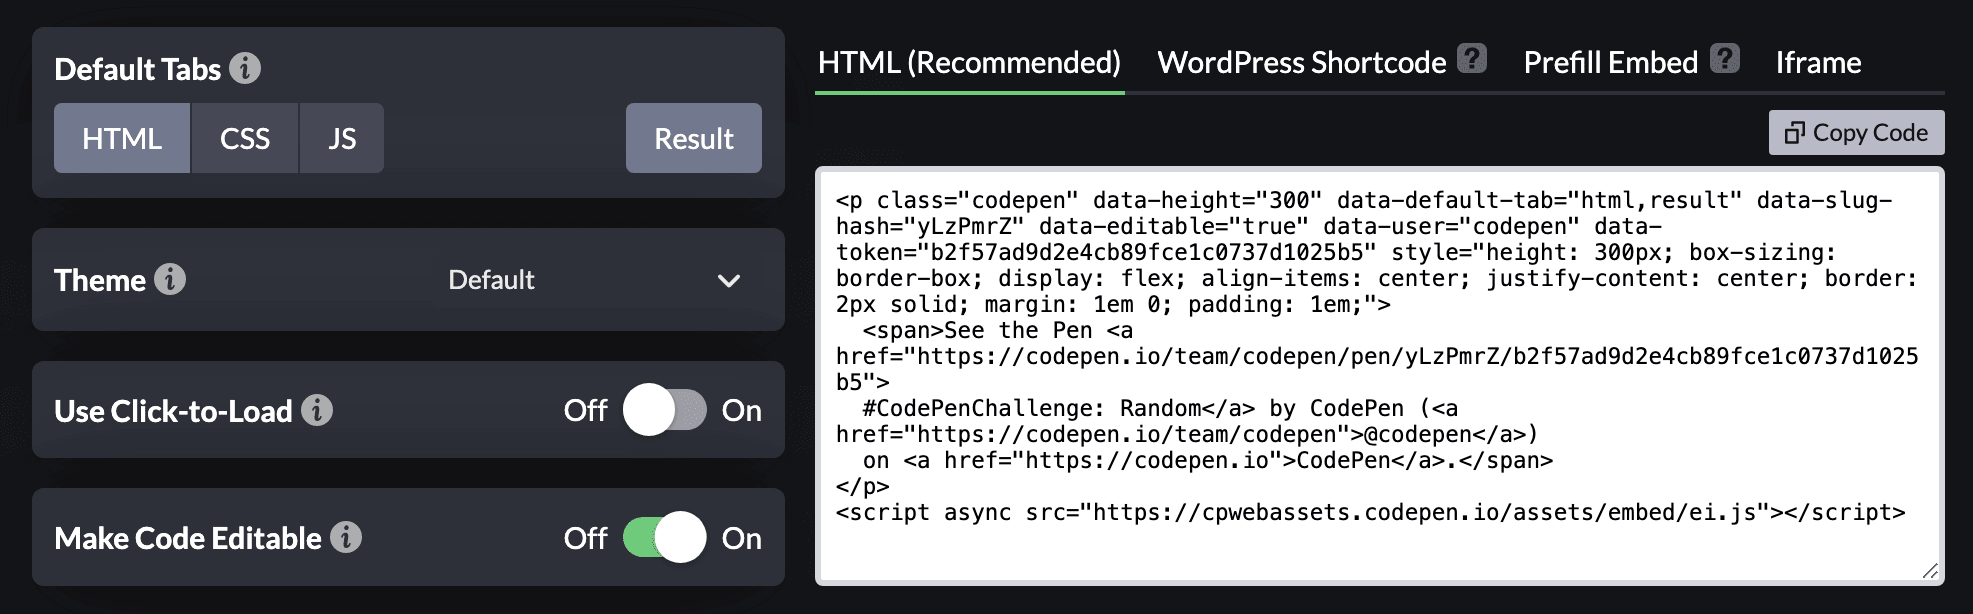Toggle the Use Click-to-Load switch
The image size is (1973, 614).
665,410
